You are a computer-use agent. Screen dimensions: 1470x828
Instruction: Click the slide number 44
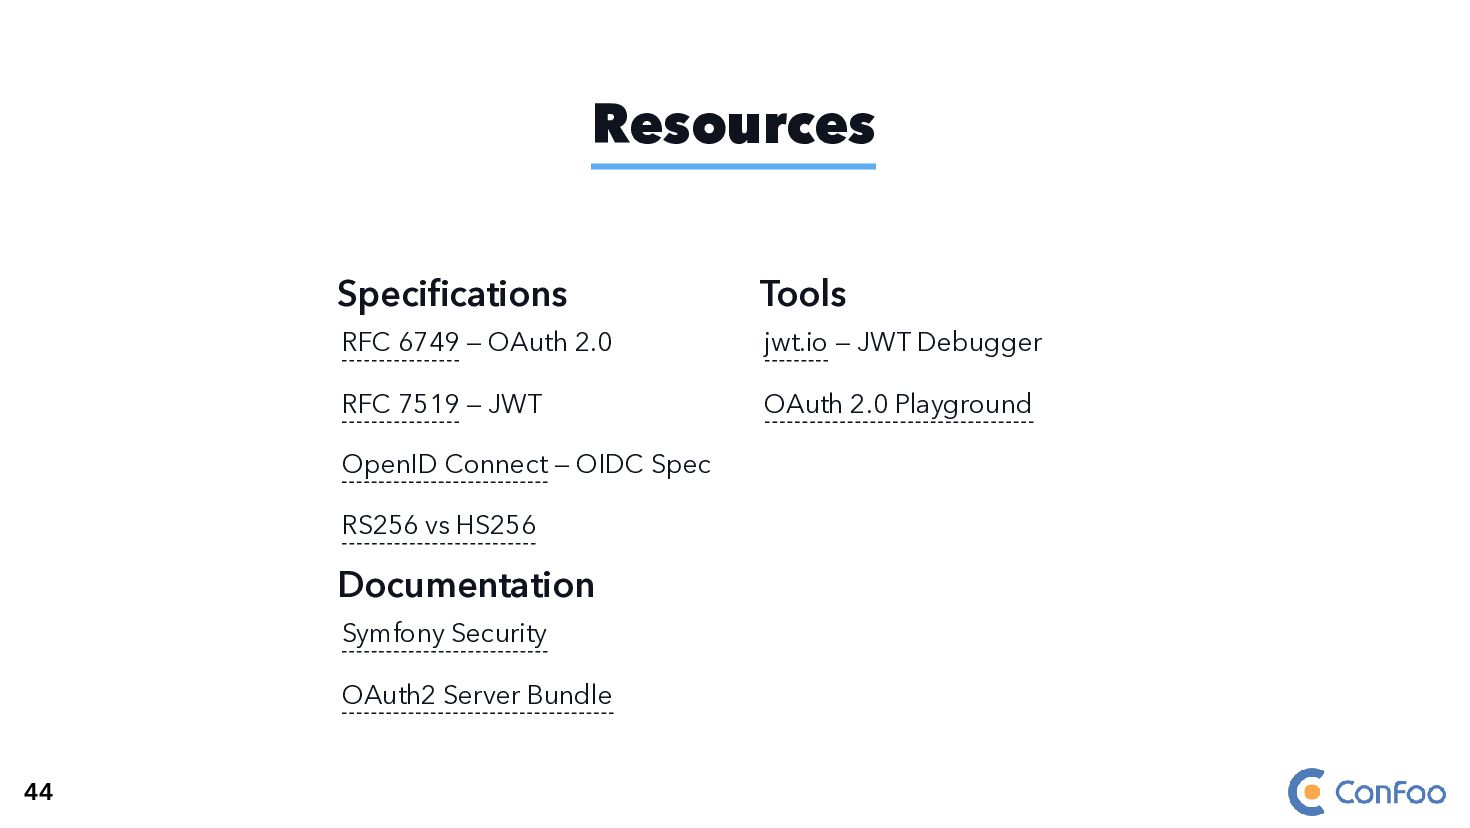(x=38, y=792)
